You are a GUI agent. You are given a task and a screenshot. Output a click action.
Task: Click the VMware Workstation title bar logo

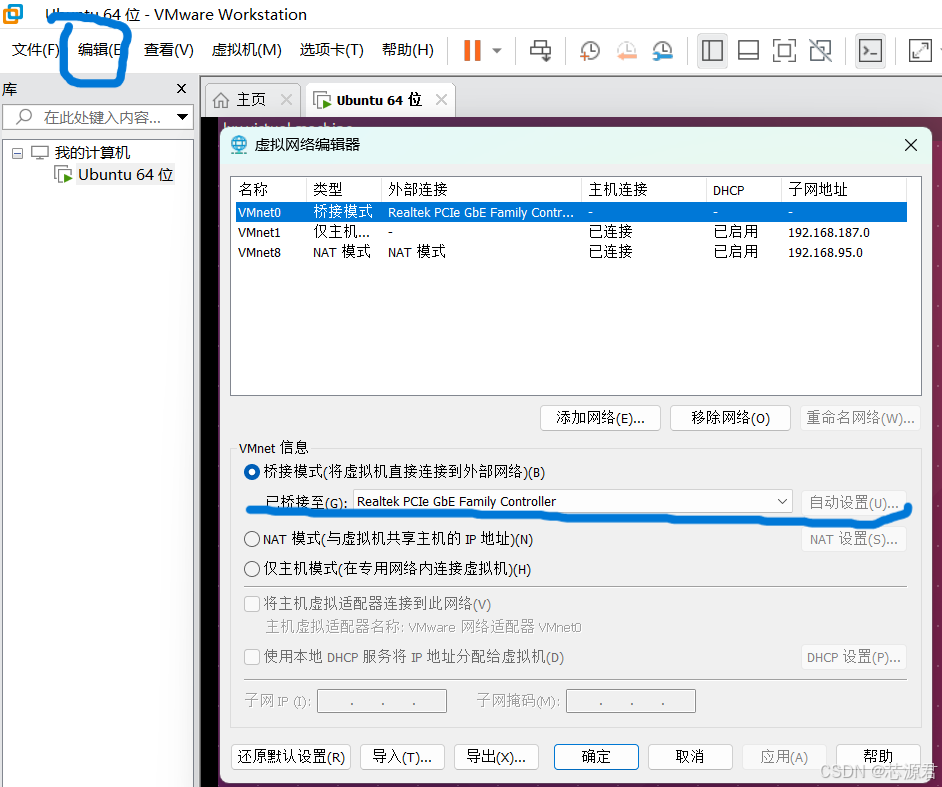tap(13, 13)
